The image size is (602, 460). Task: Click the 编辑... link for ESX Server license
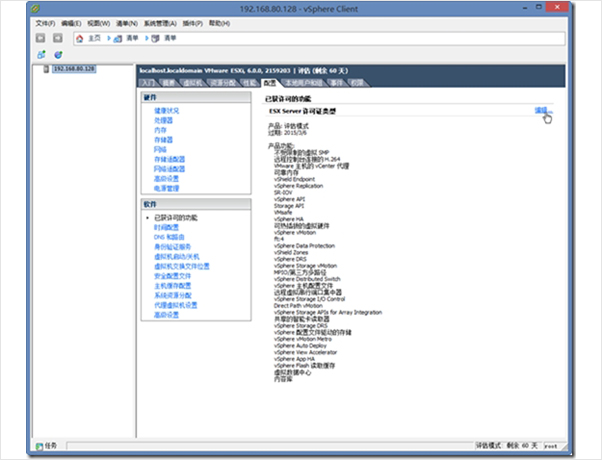(x=544, y=111)
